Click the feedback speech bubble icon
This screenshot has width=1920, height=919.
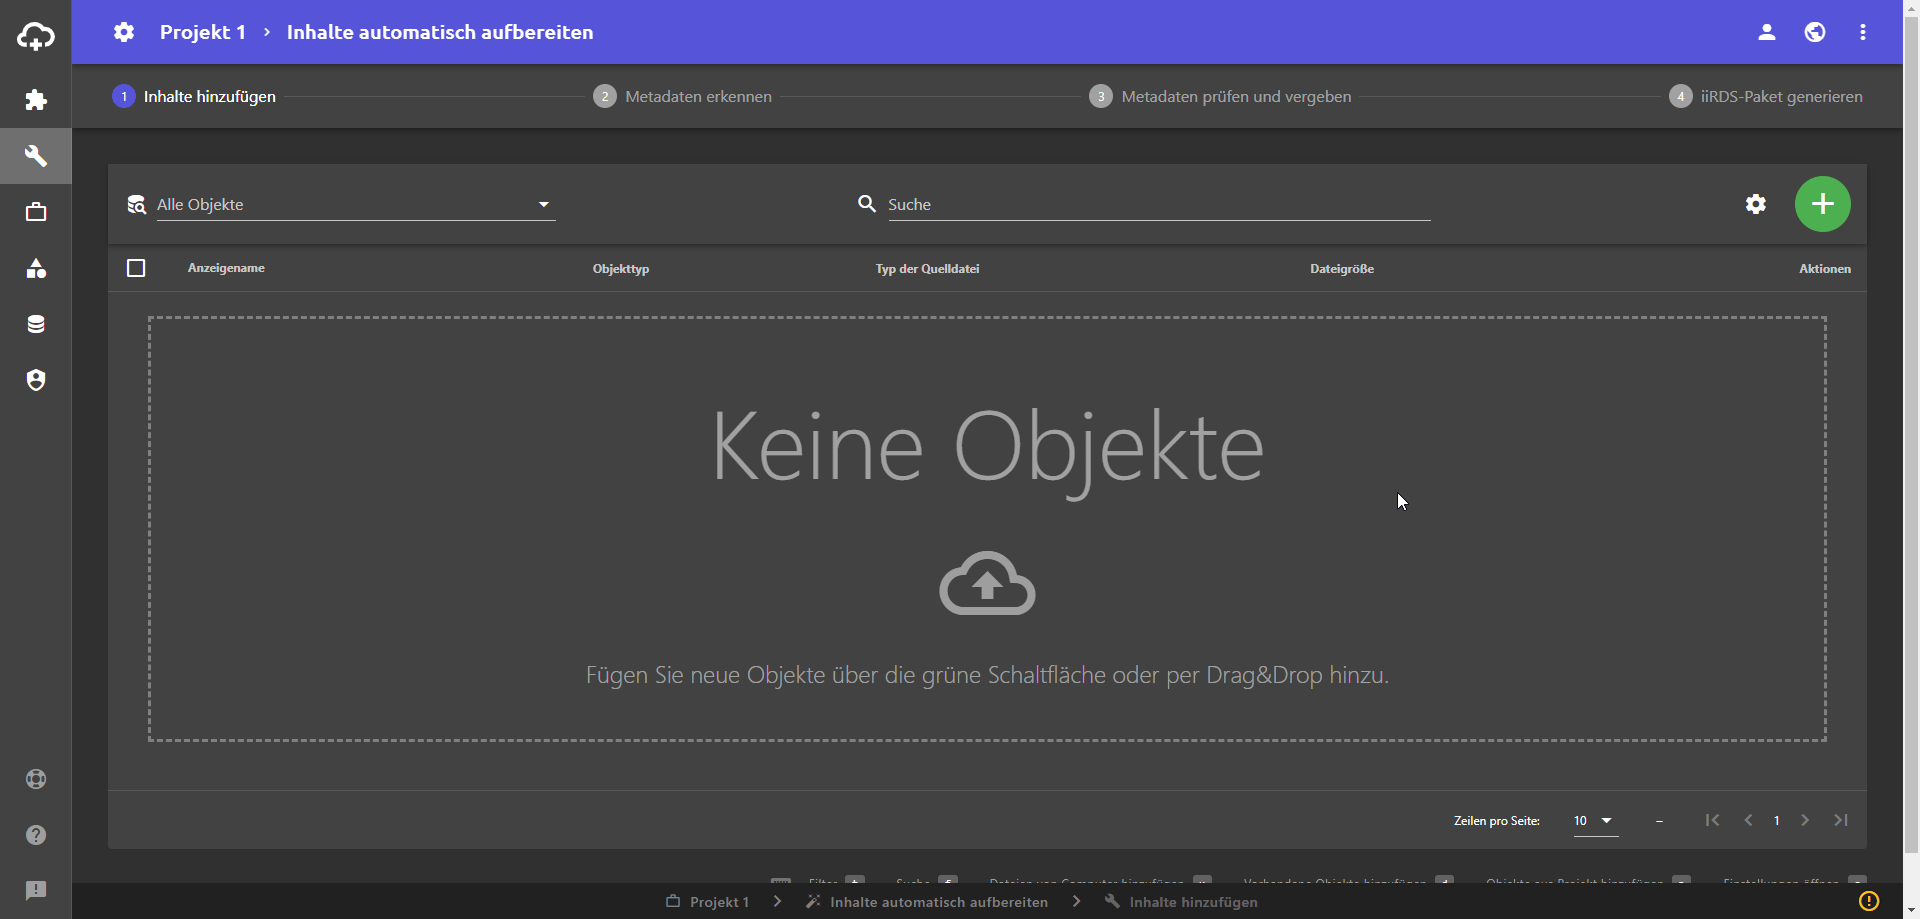click(36, 891)
